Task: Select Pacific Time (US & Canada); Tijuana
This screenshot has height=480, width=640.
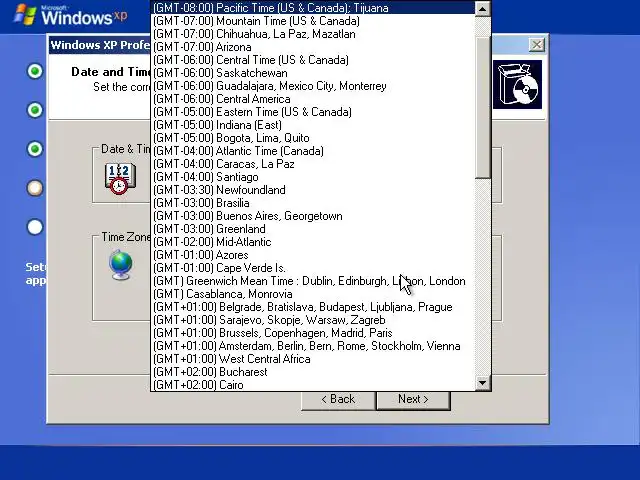Action: 313,8
